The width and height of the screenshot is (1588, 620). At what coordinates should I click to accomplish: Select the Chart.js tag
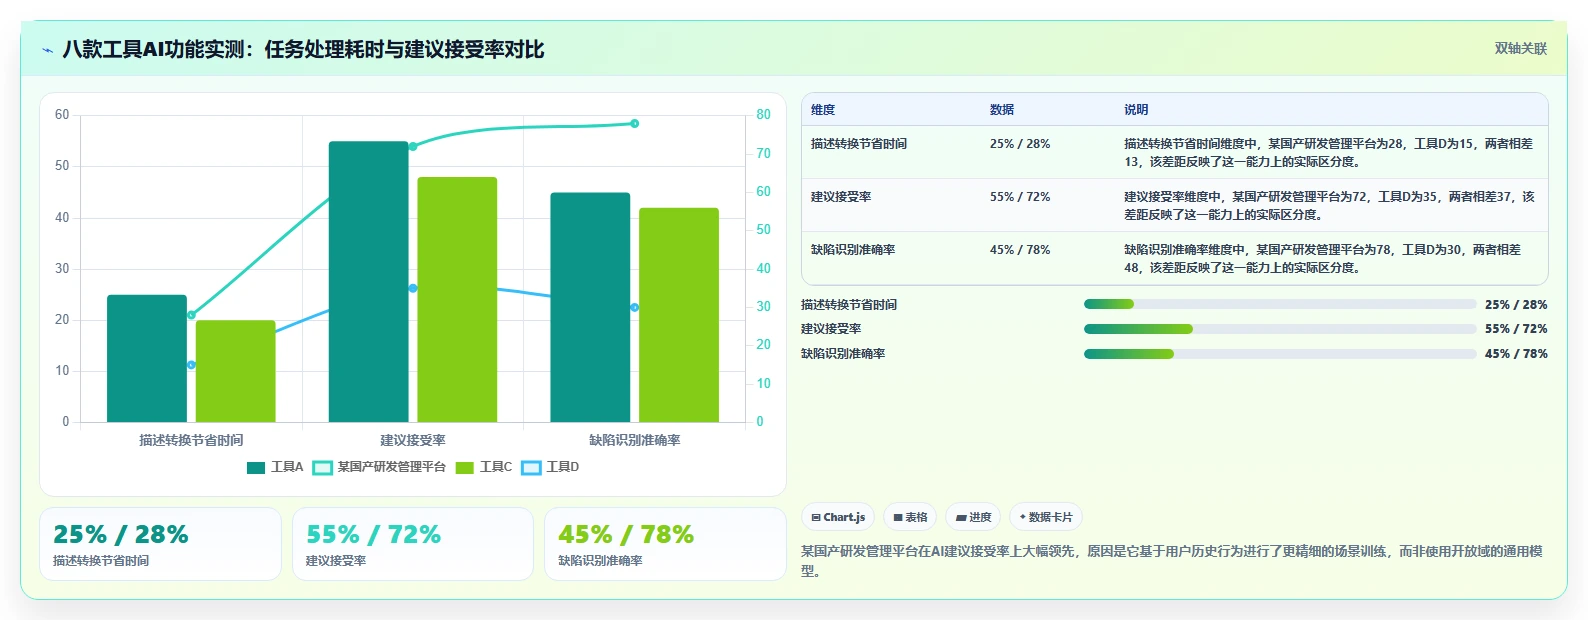click(x=838, y=517)
